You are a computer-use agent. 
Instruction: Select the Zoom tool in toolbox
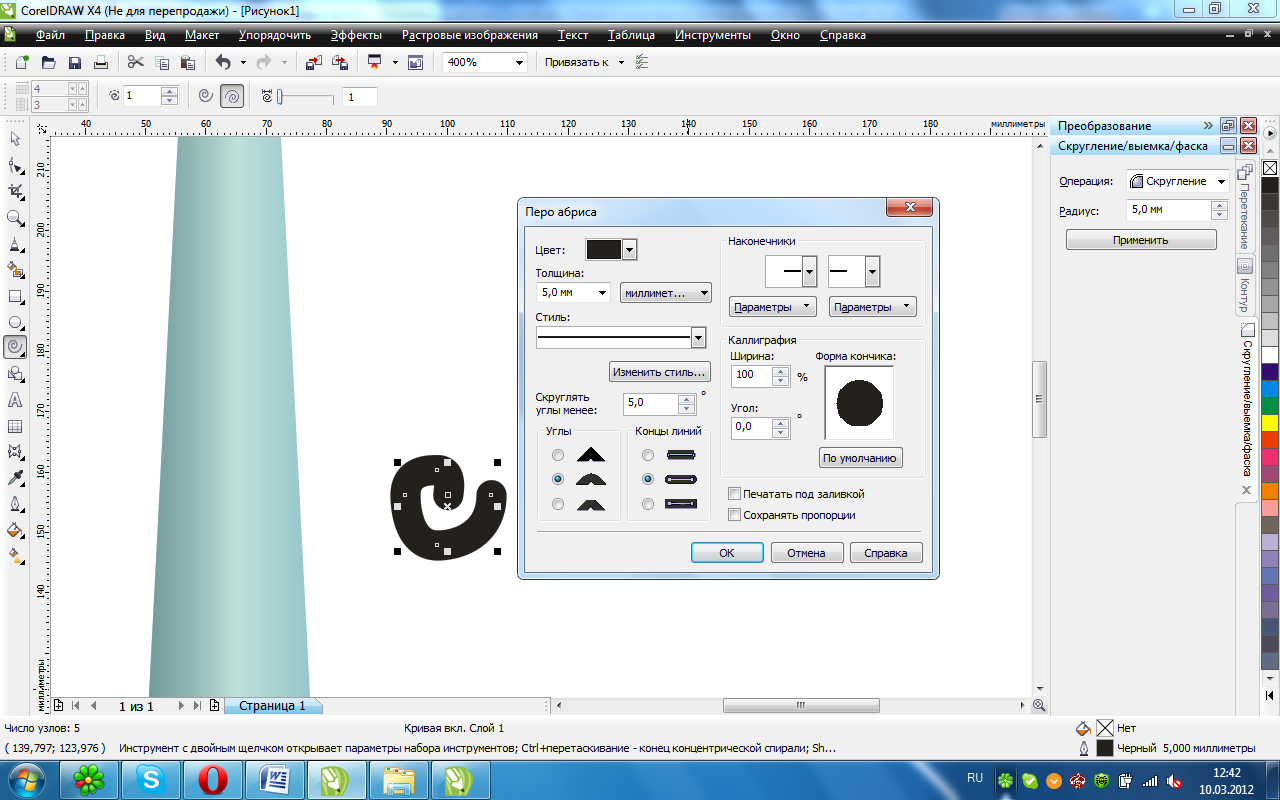[15, 217]
